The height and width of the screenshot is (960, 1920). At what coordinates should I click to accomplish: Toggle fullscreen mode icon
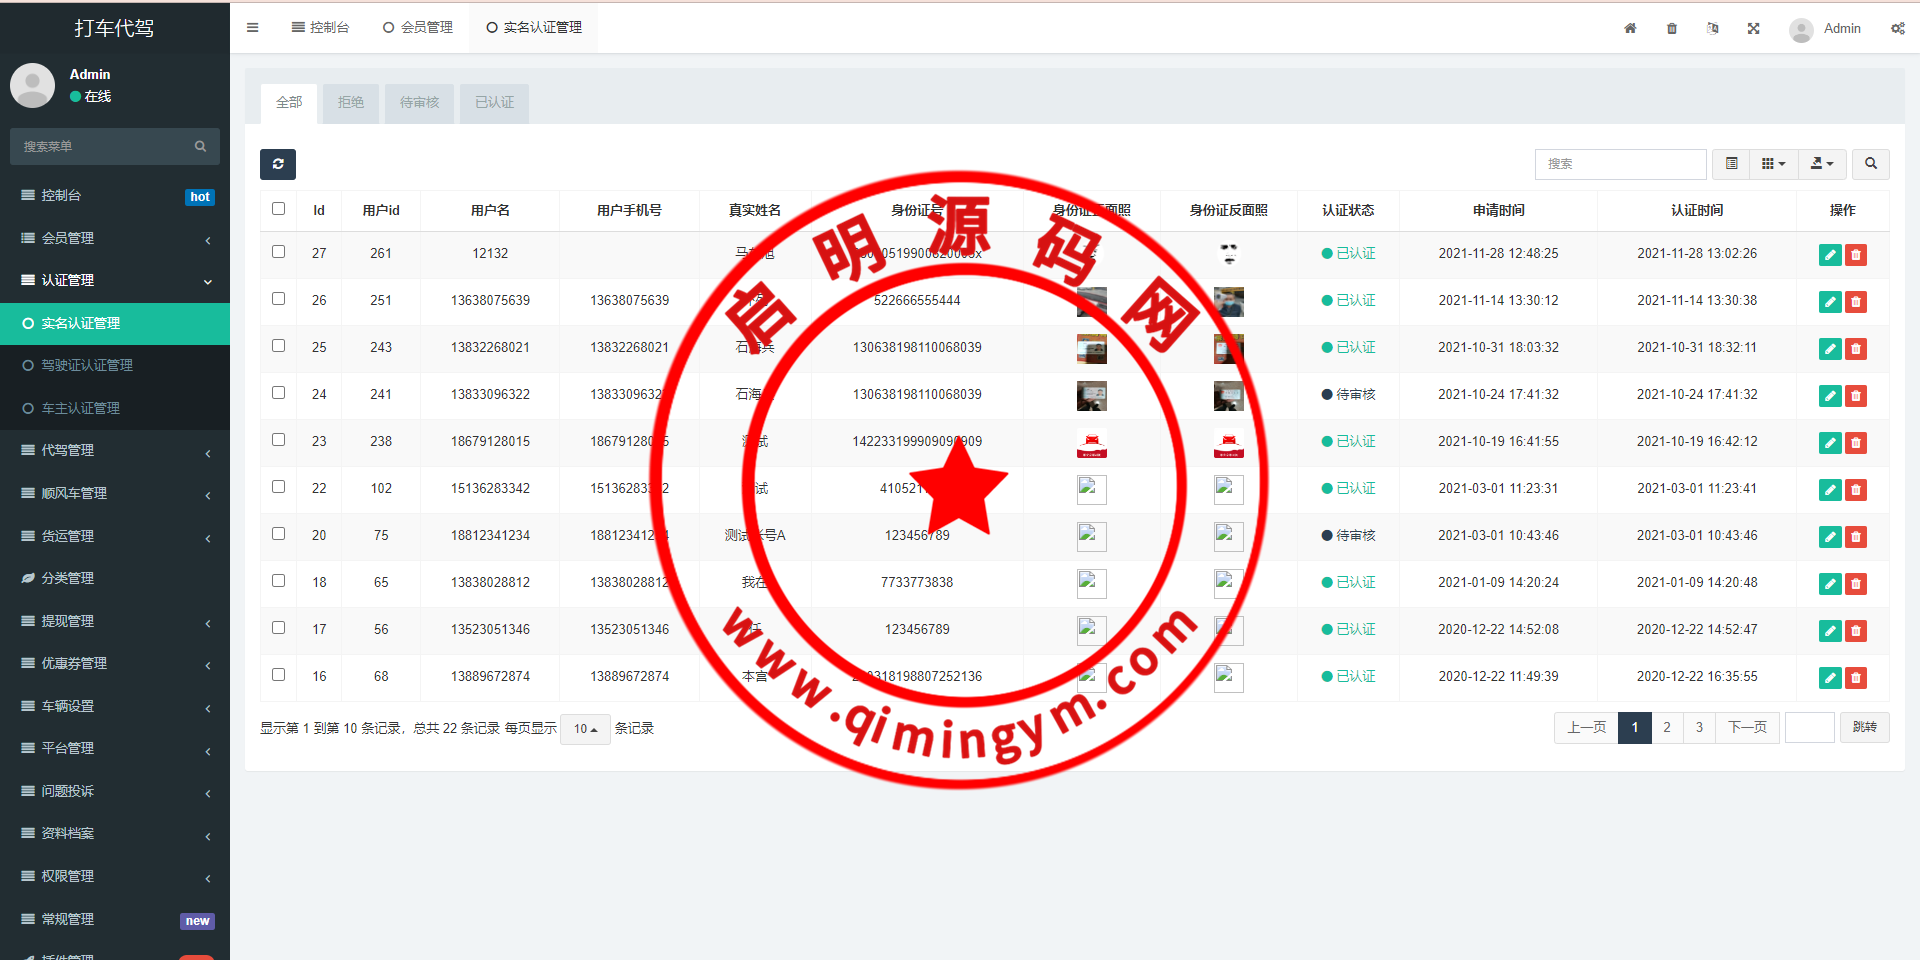pyautogui.click(x=1753, y=28)
